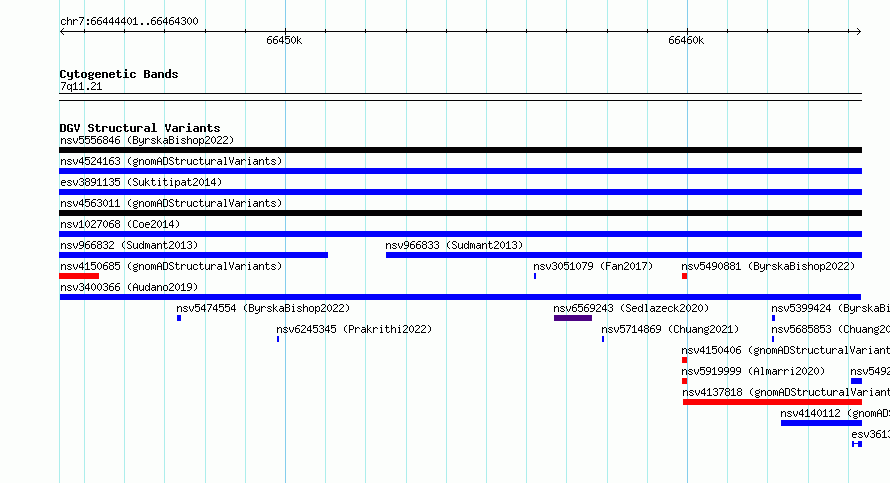
Task: Select the blue nsv5685853 variant marker
Action: 773,339
